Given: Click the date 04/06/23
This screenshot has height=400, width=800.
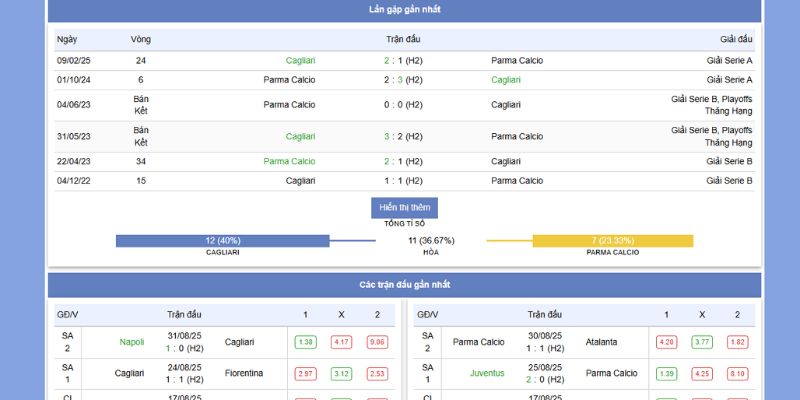Looking at the screenshot, I should pyautogui.click(x=73, y=105).
